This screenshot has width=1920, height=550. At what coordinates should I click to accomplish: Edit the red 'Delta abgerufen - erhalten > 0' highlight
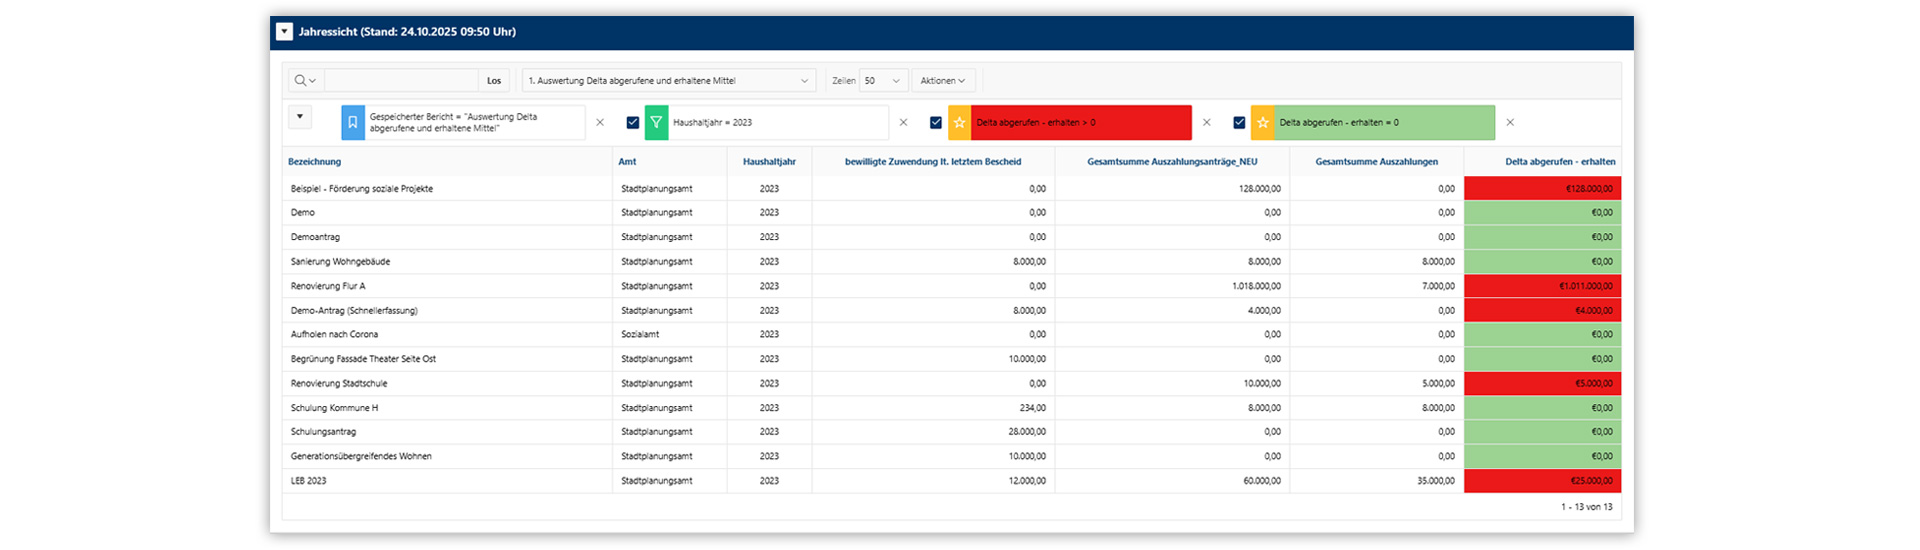point(1080,123)
